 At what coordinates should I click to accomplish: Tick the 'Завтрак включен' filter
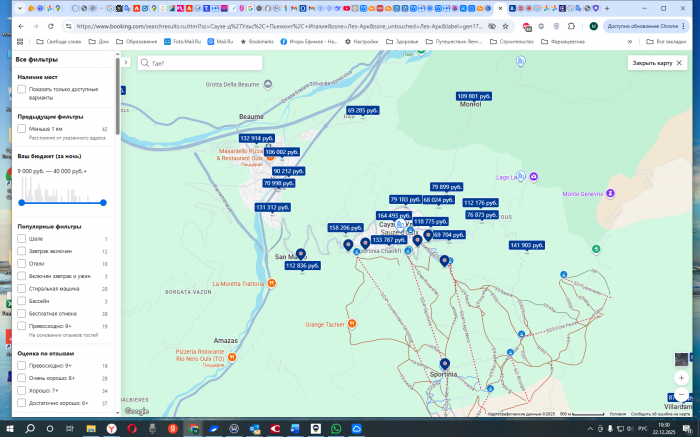click(x=22, y=251)
